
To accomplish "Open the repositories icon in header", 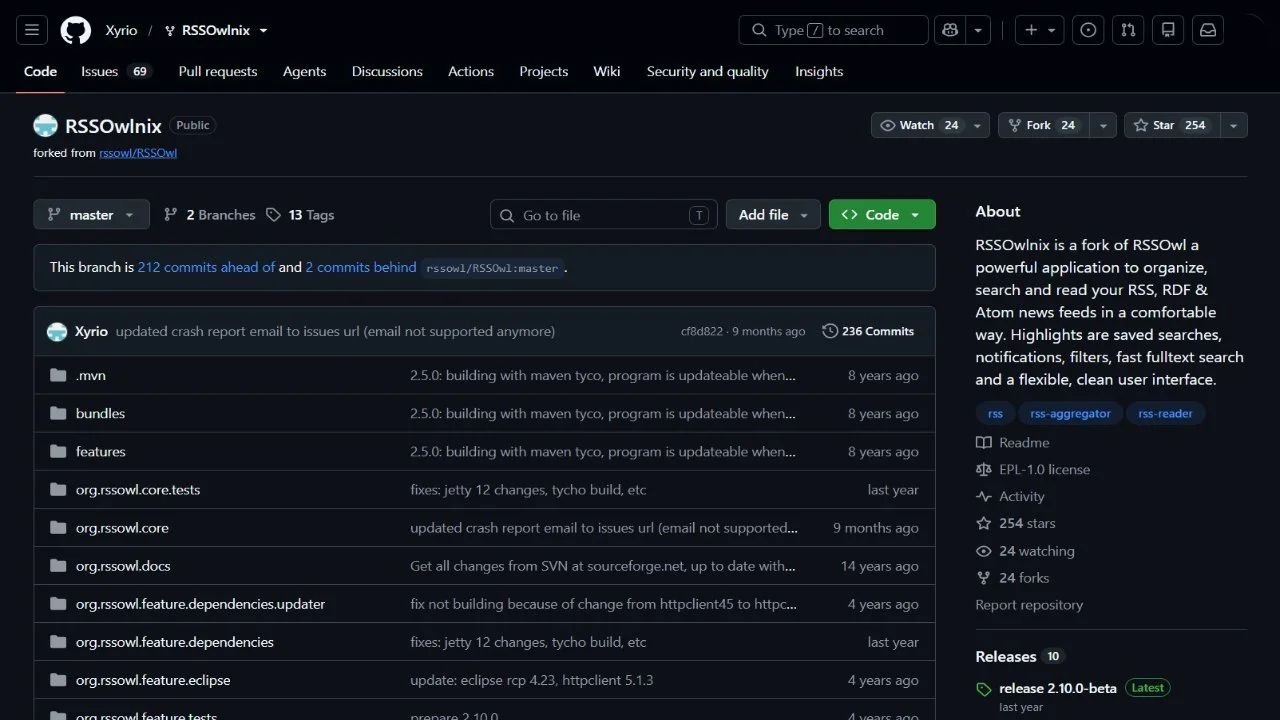I will pyautogui.click(x=1168, y=30).
